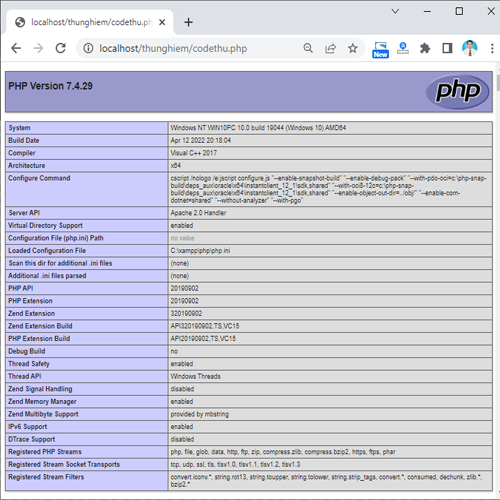Click the download manager extension icon
This screenshot has height=500, width=500.
pos(403,48)
